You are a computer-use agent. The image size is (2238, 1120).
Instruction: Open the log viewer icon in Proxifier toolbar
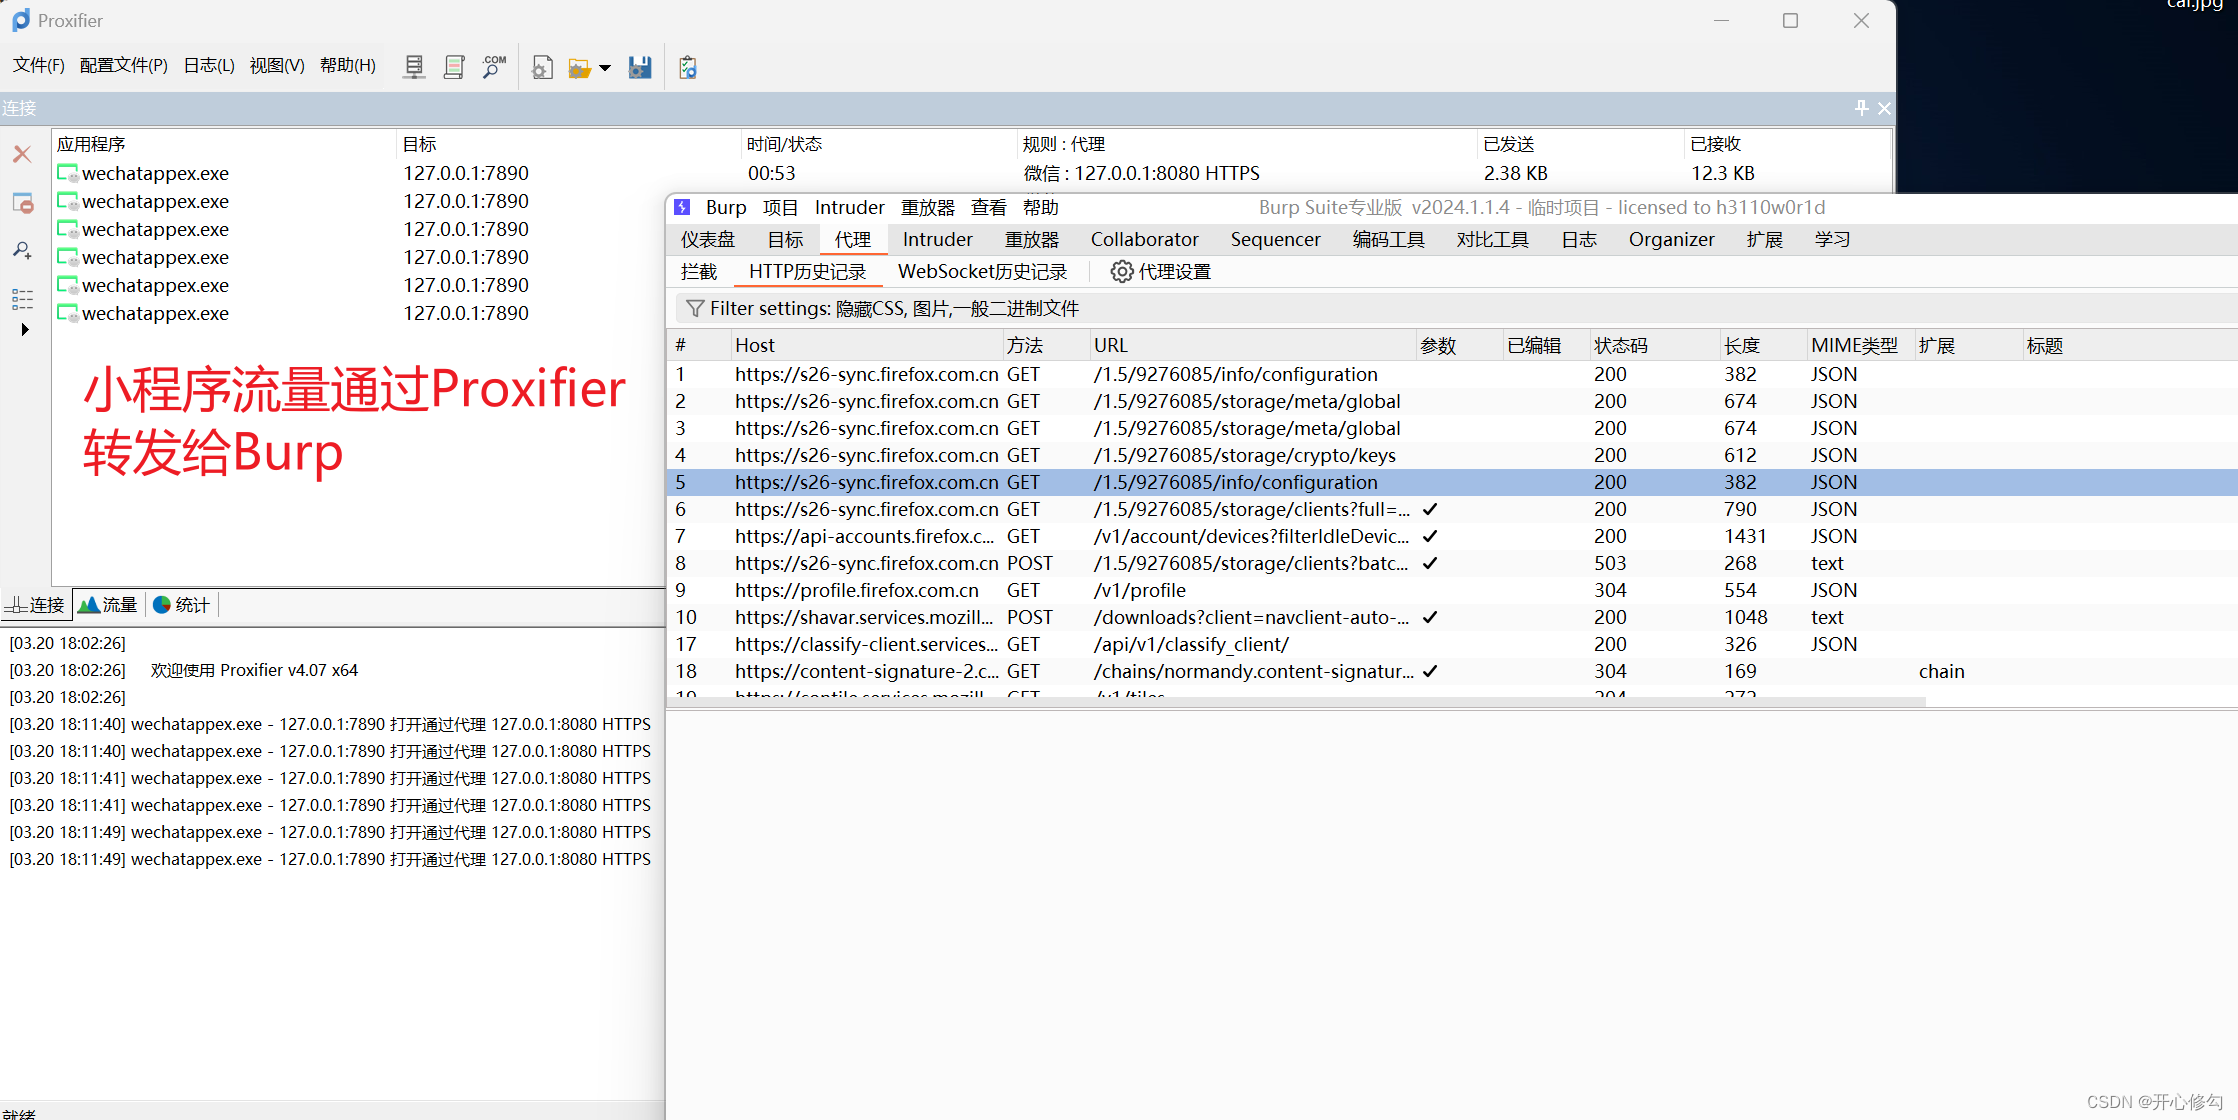(453, 67)
